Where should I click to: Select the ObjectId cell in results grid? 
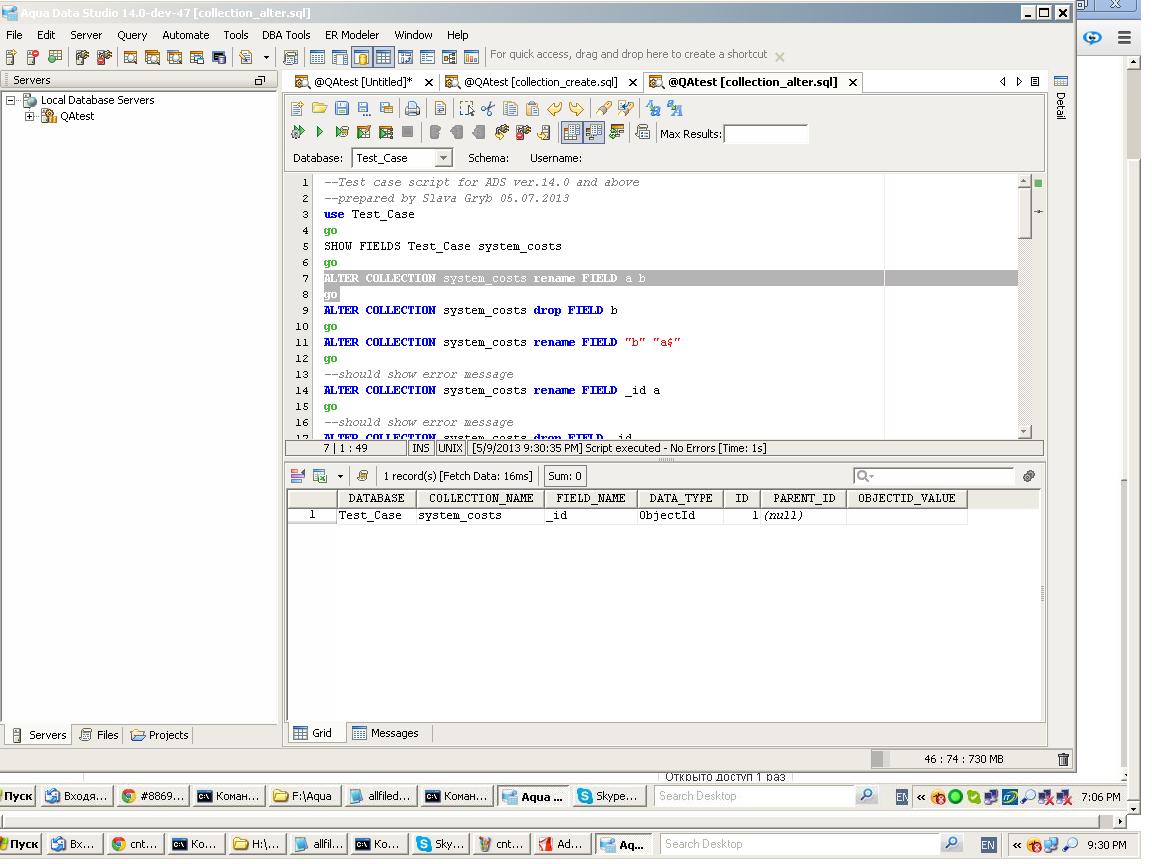680,515
